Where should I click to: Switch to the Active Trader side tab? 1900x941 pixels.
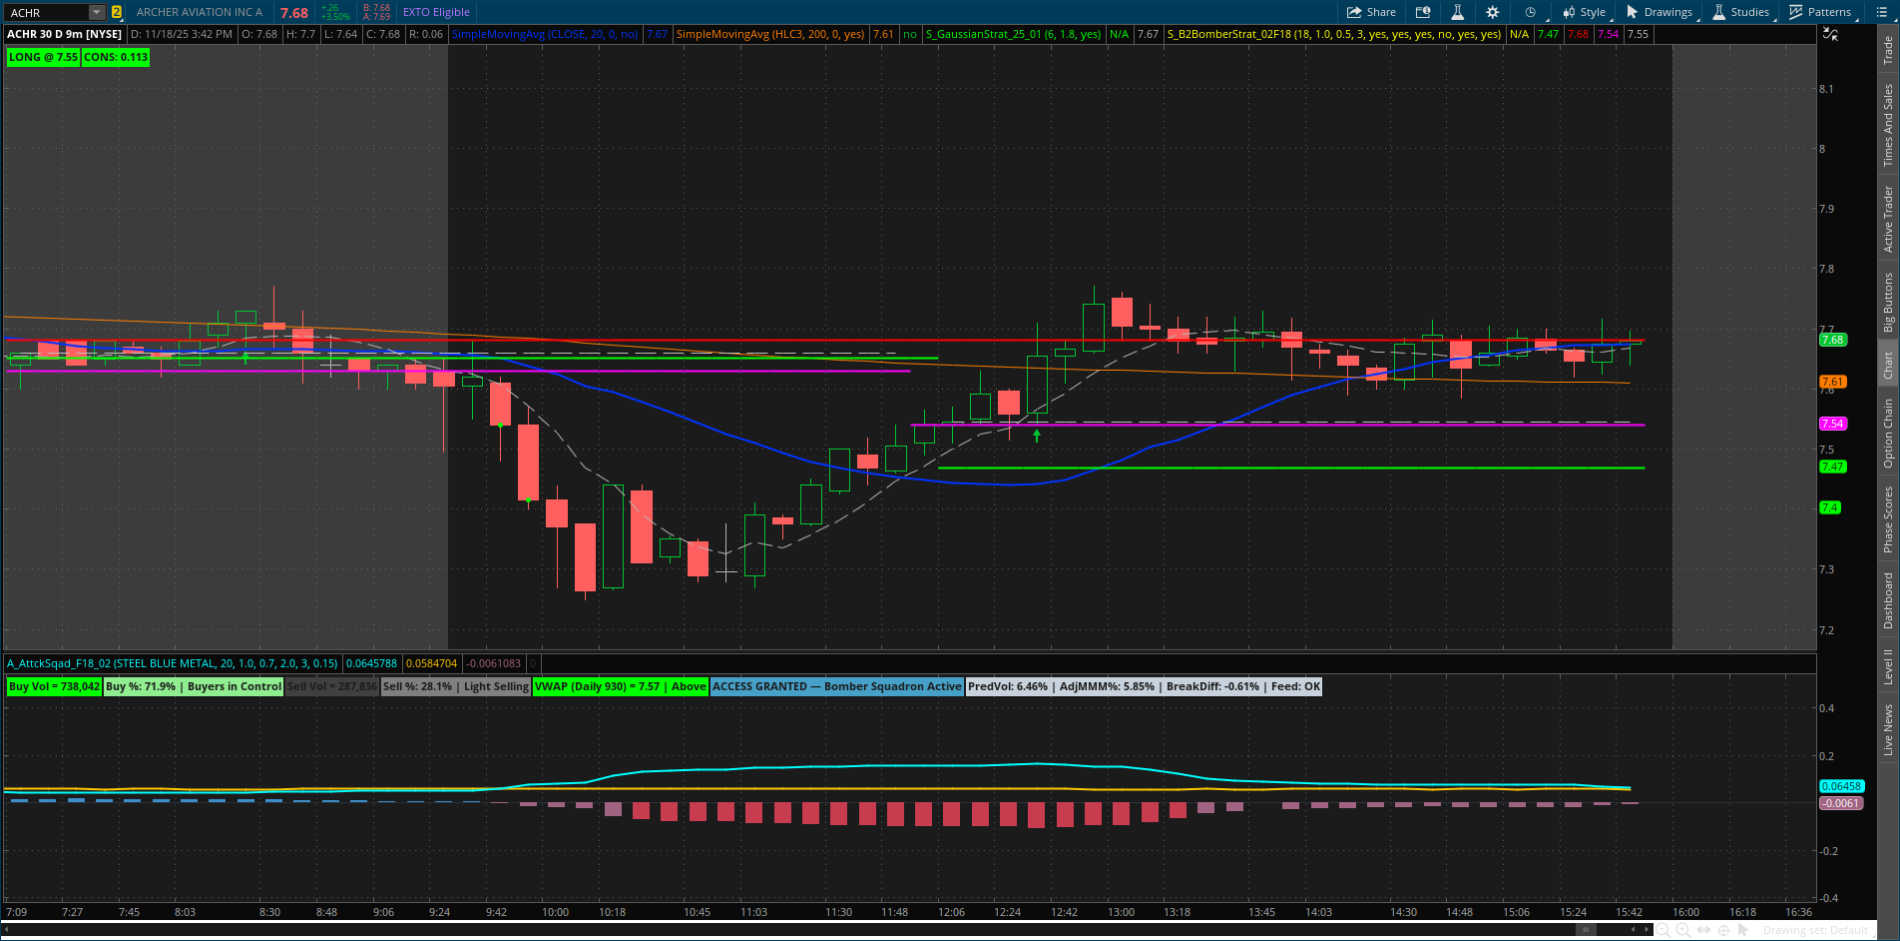click(x=1888, y=218)
